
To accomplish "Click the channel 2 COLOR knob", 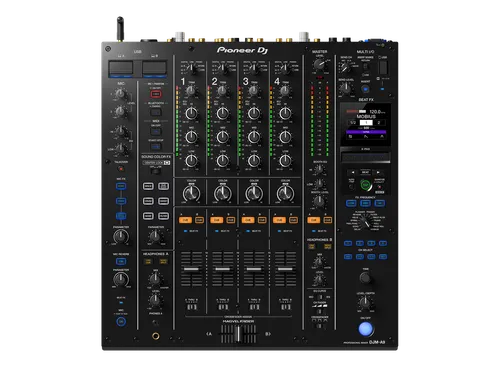I will click(x=223, y=193).
